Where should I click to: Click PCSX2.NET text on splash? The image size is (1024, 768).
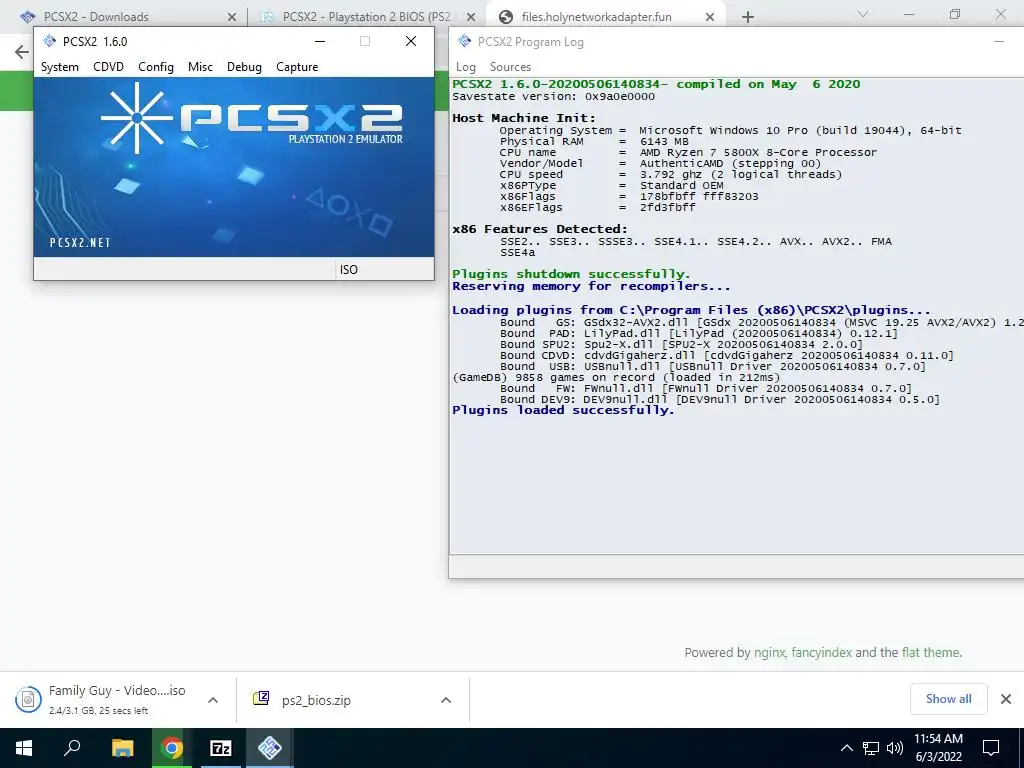80,243
